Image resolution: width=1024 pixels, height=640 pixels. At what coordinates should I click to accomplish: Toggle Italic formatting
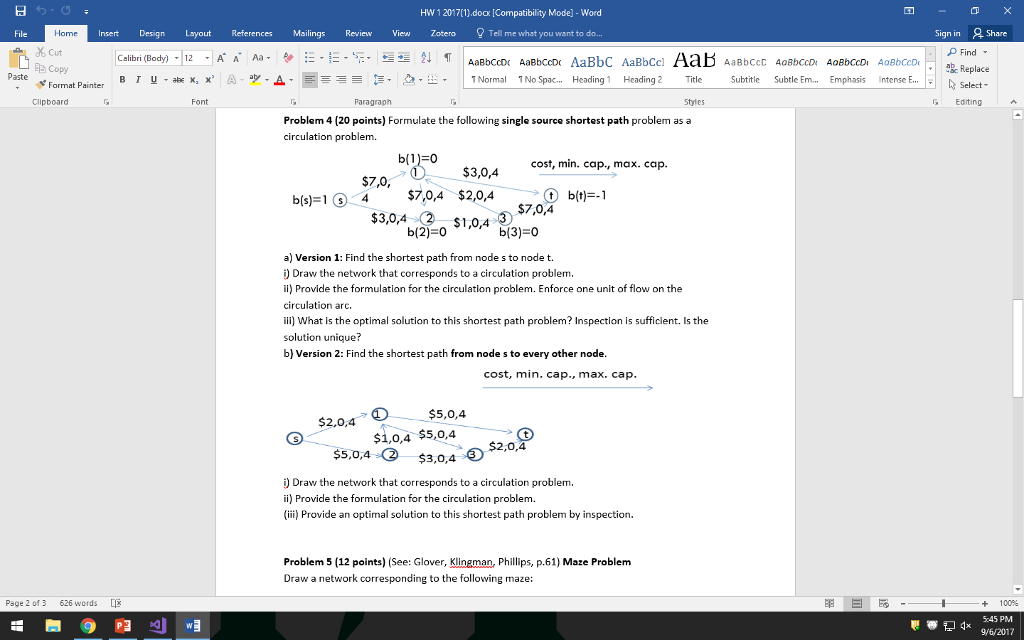click(x=137, y=79)
